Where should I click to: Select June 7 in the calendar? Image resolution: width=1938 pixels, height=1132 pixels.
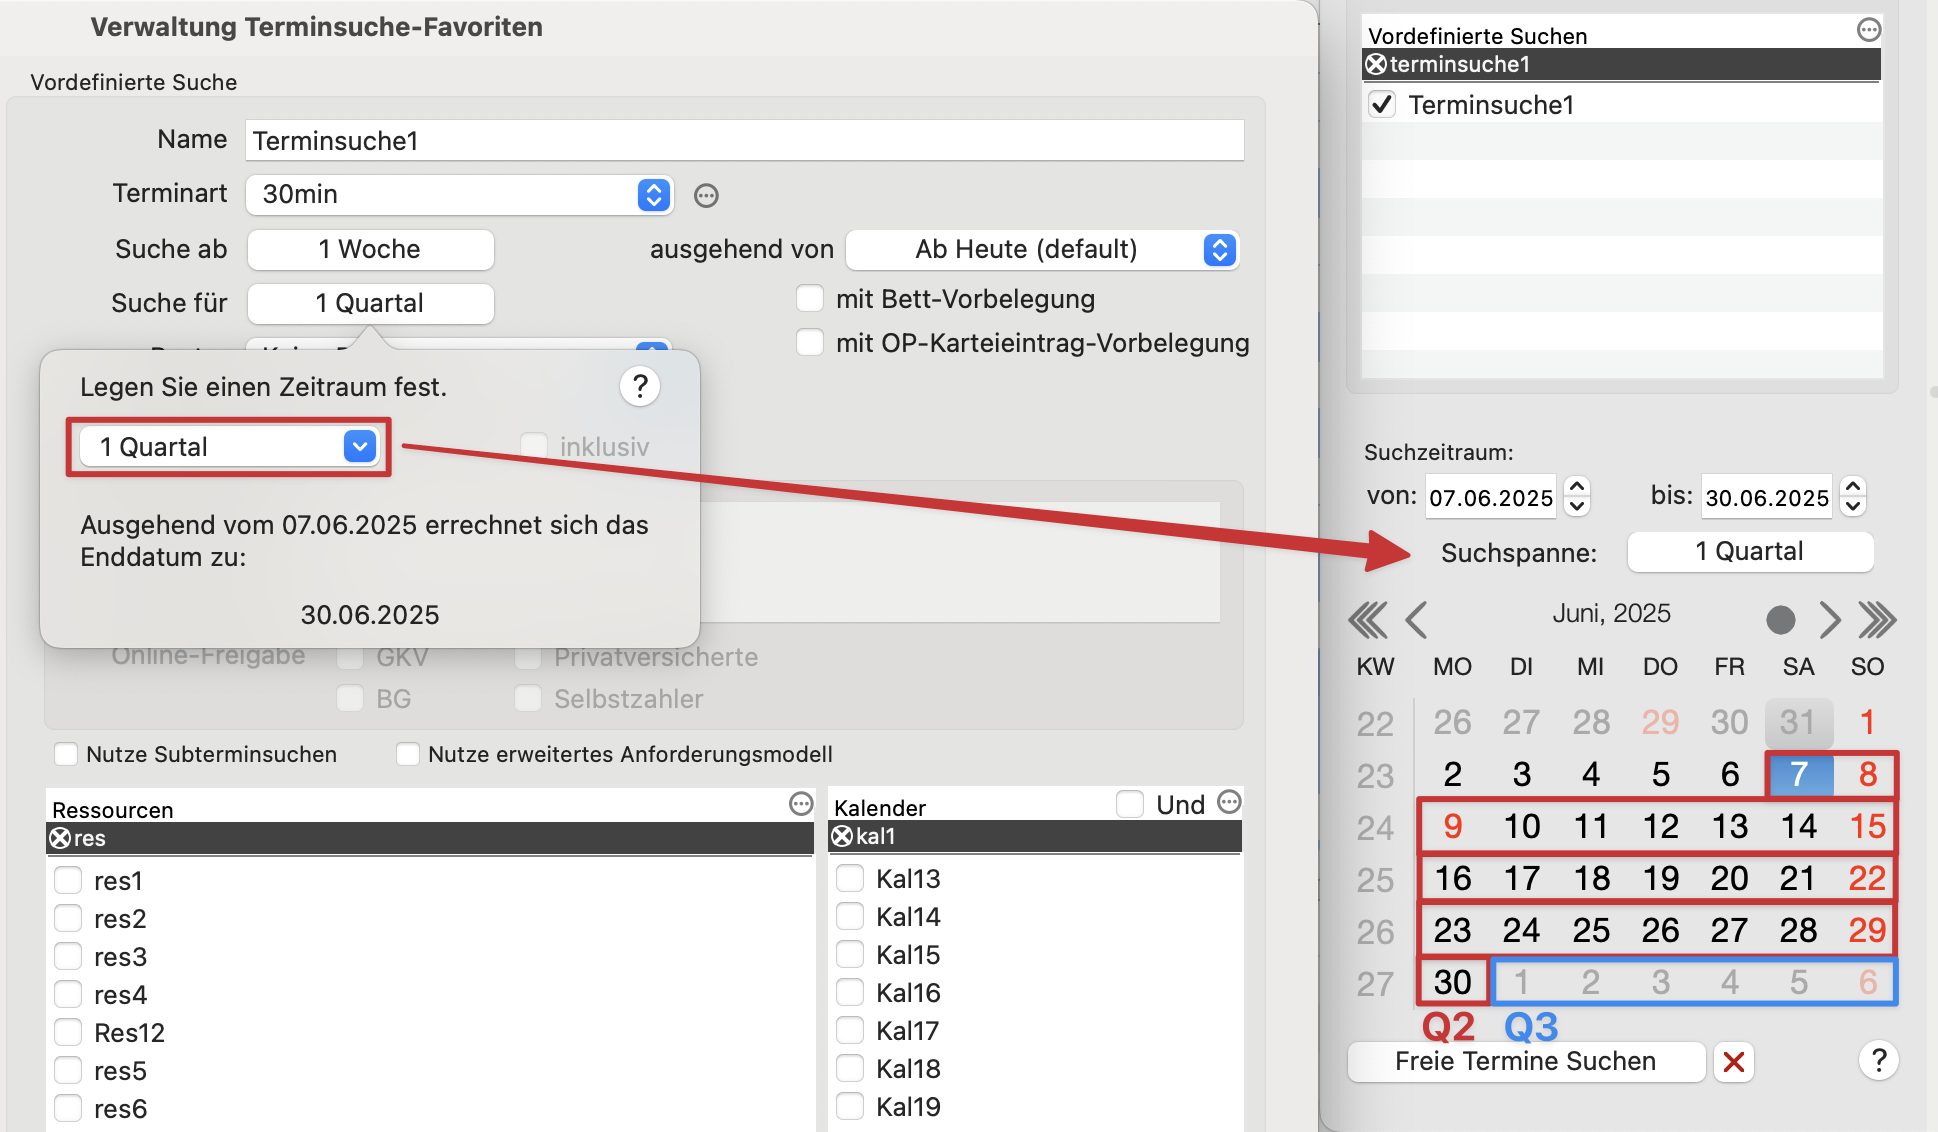click(1799, 774)
